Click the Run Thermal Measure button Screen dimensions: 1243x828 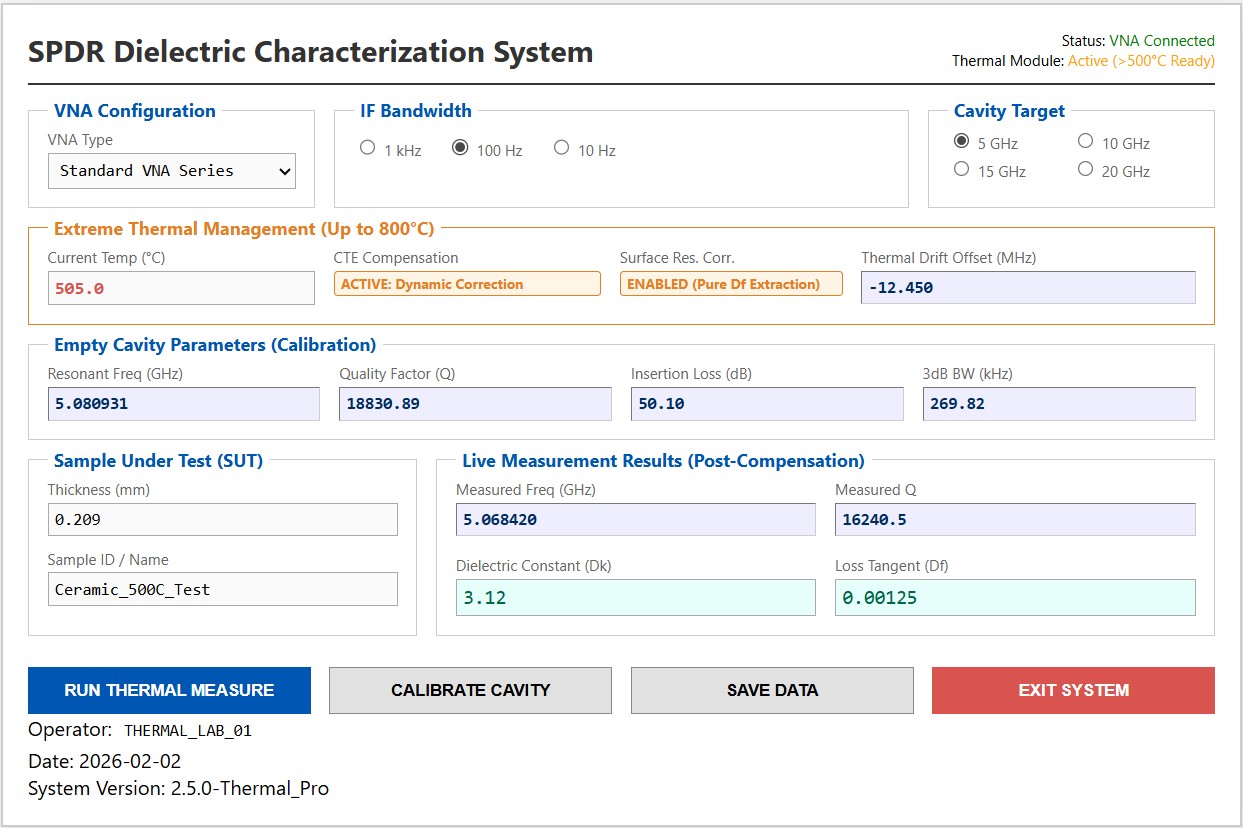169,690
